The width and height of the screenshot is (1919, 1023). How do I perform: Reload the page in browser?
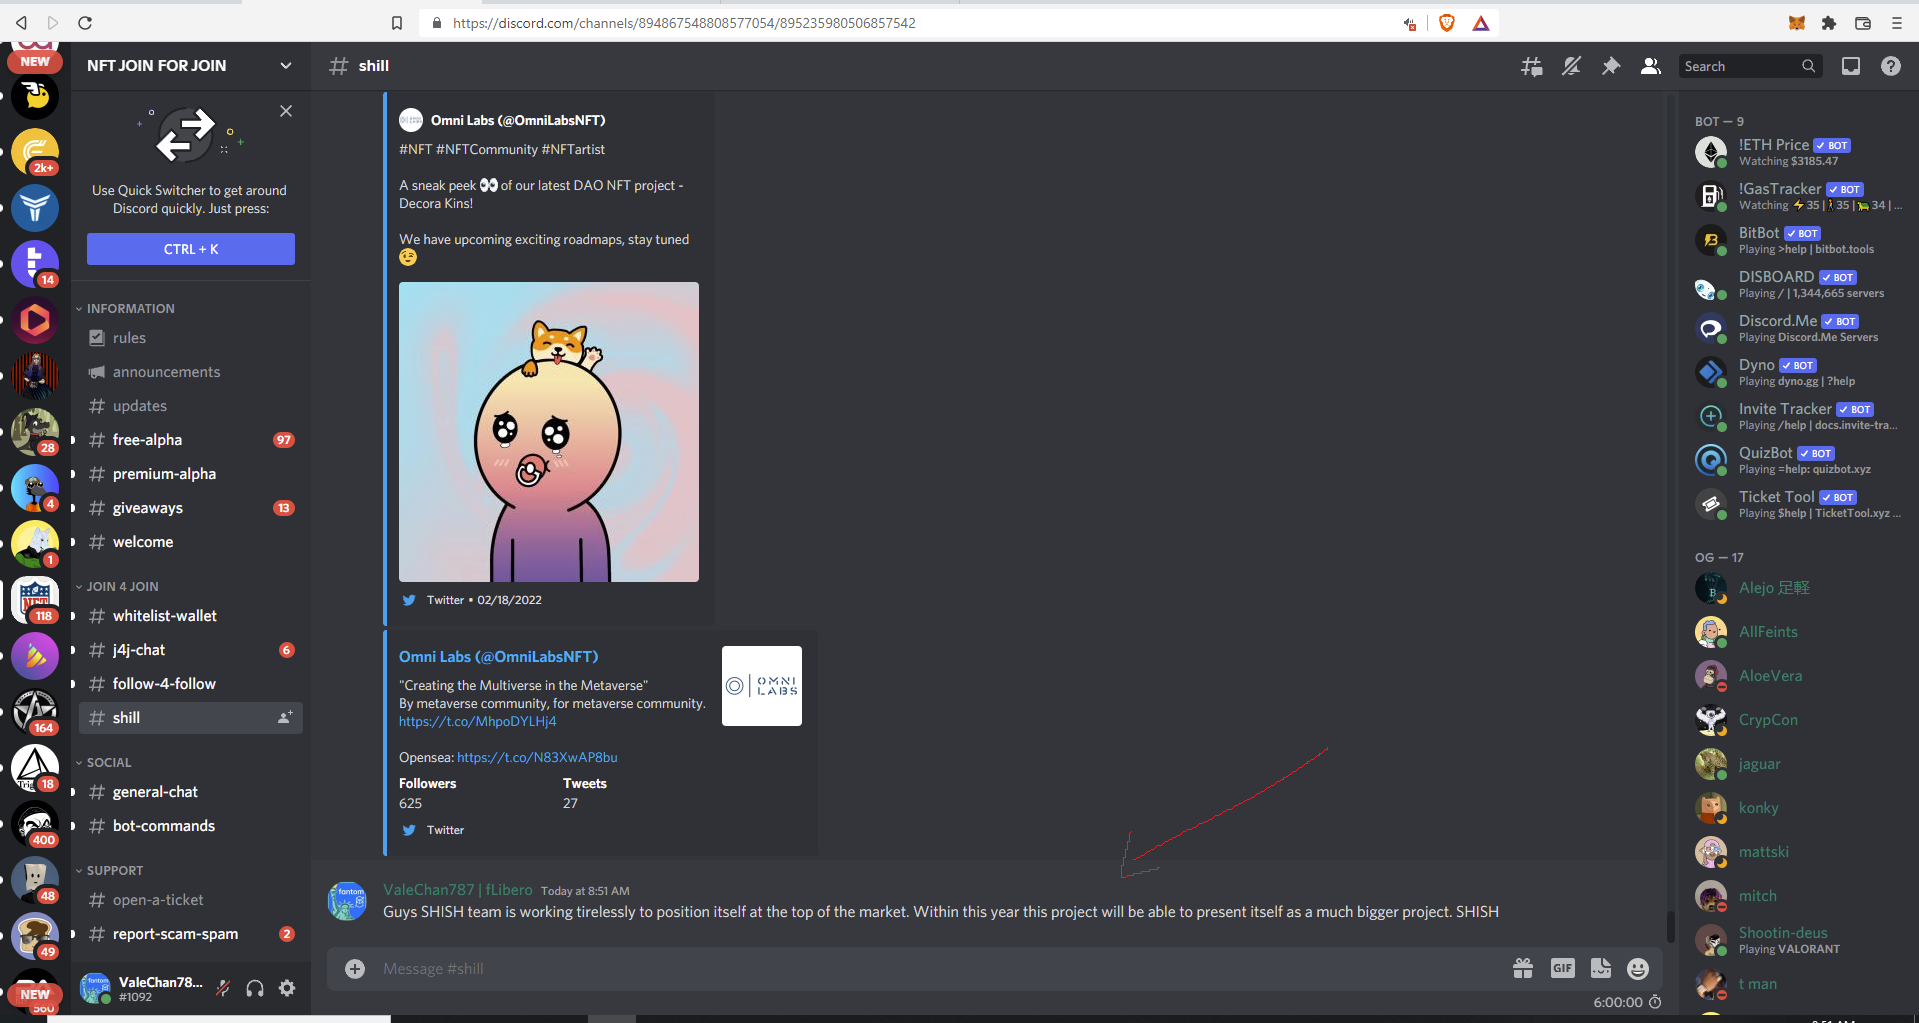point(85,23)
